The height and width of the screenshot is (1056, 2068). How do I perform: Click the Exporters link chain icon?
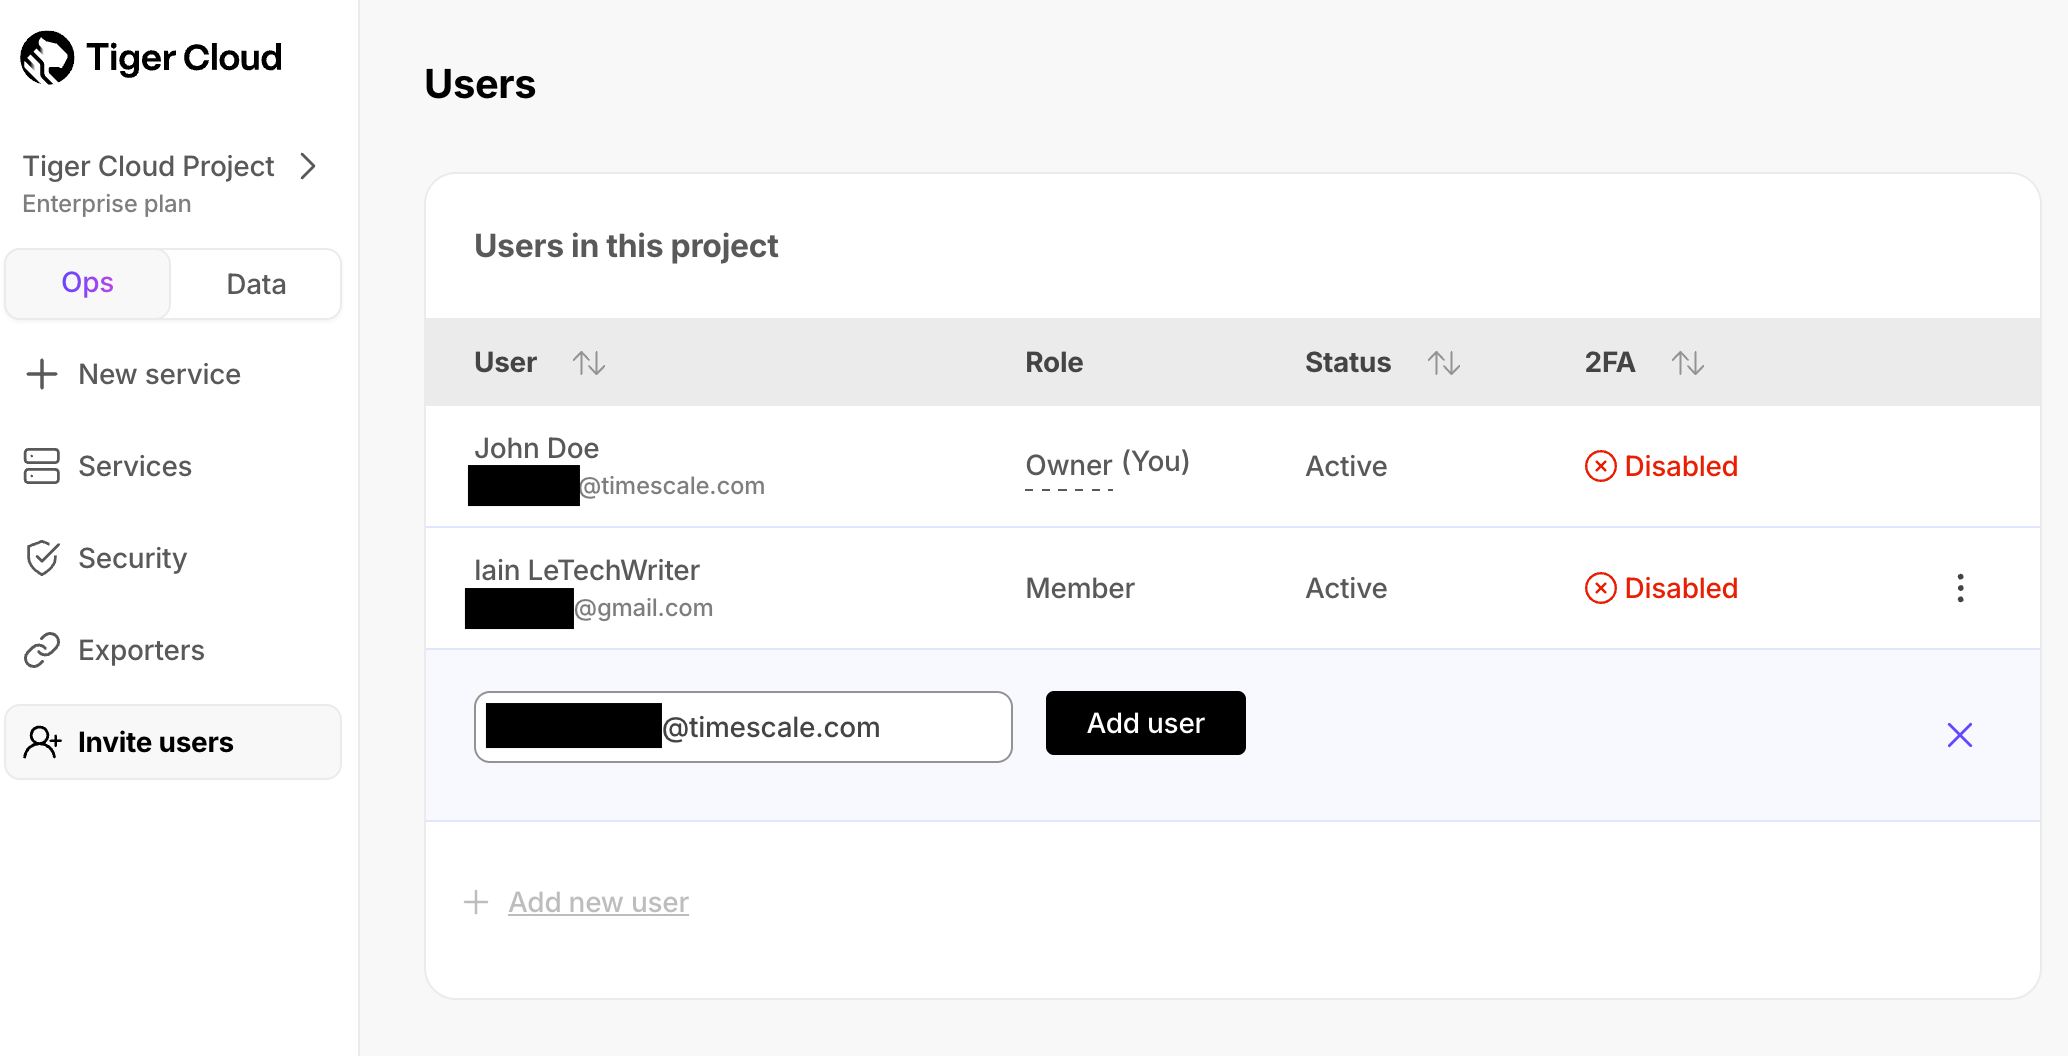pyautogui.click(x=42, y=650)
